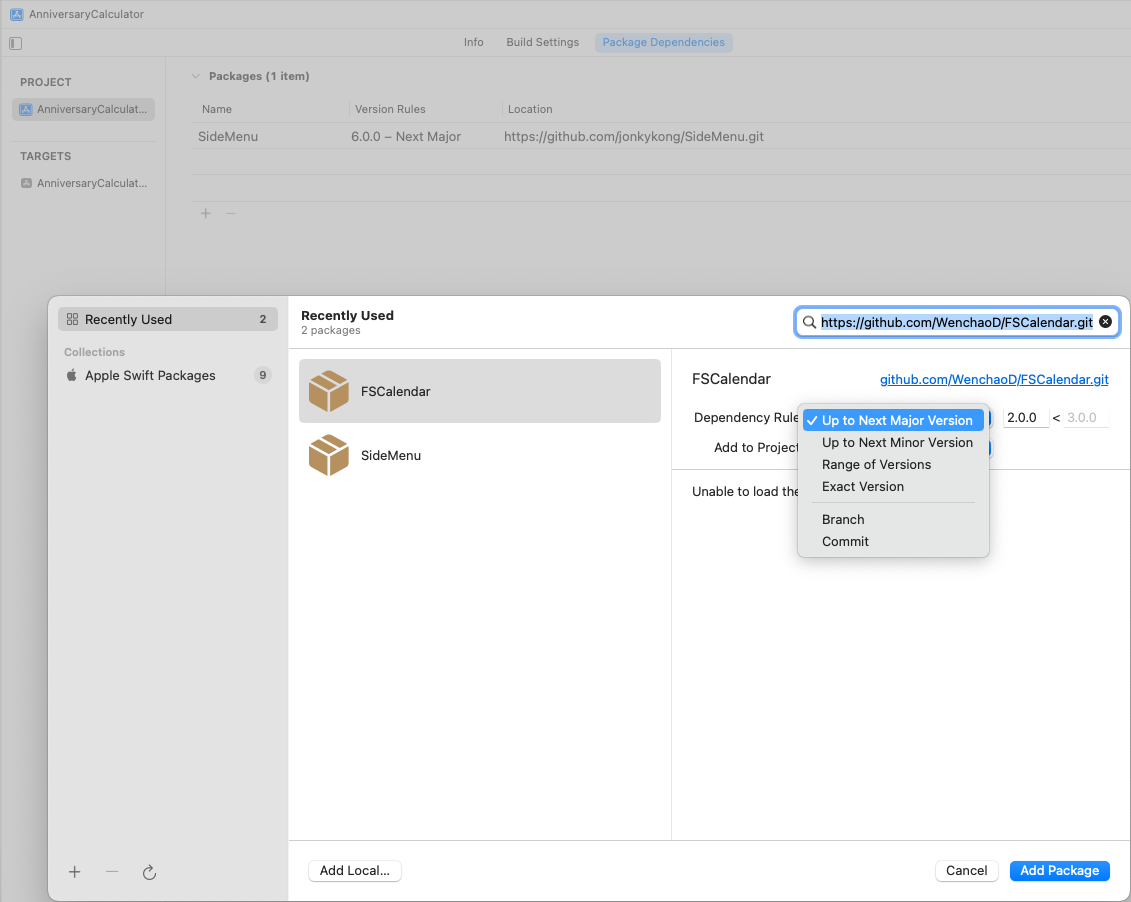Screen dimensions: 1131x902
Task: Open the Package Dependencies tab
Action: click(664, 43)
